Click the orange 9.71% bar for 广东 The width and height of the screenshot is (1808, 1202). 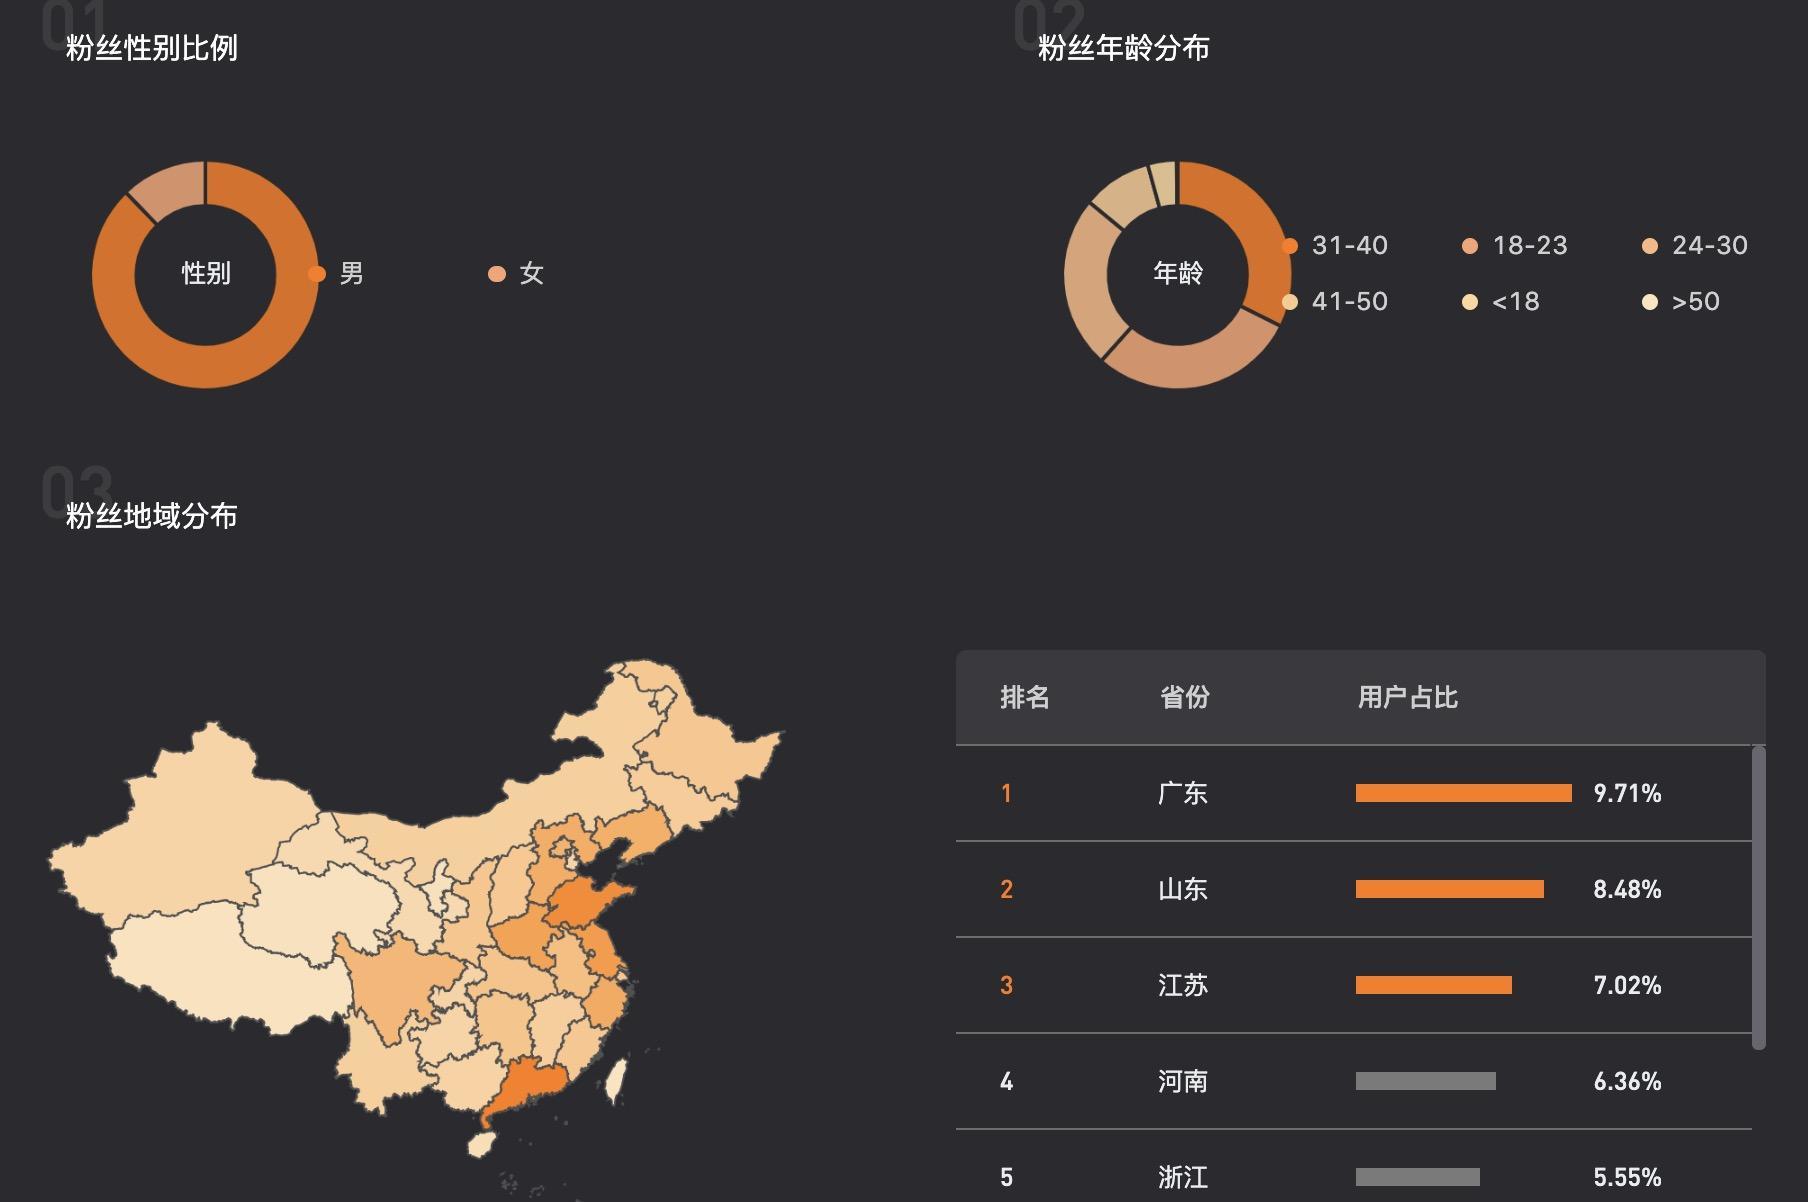coord(1463,793)
